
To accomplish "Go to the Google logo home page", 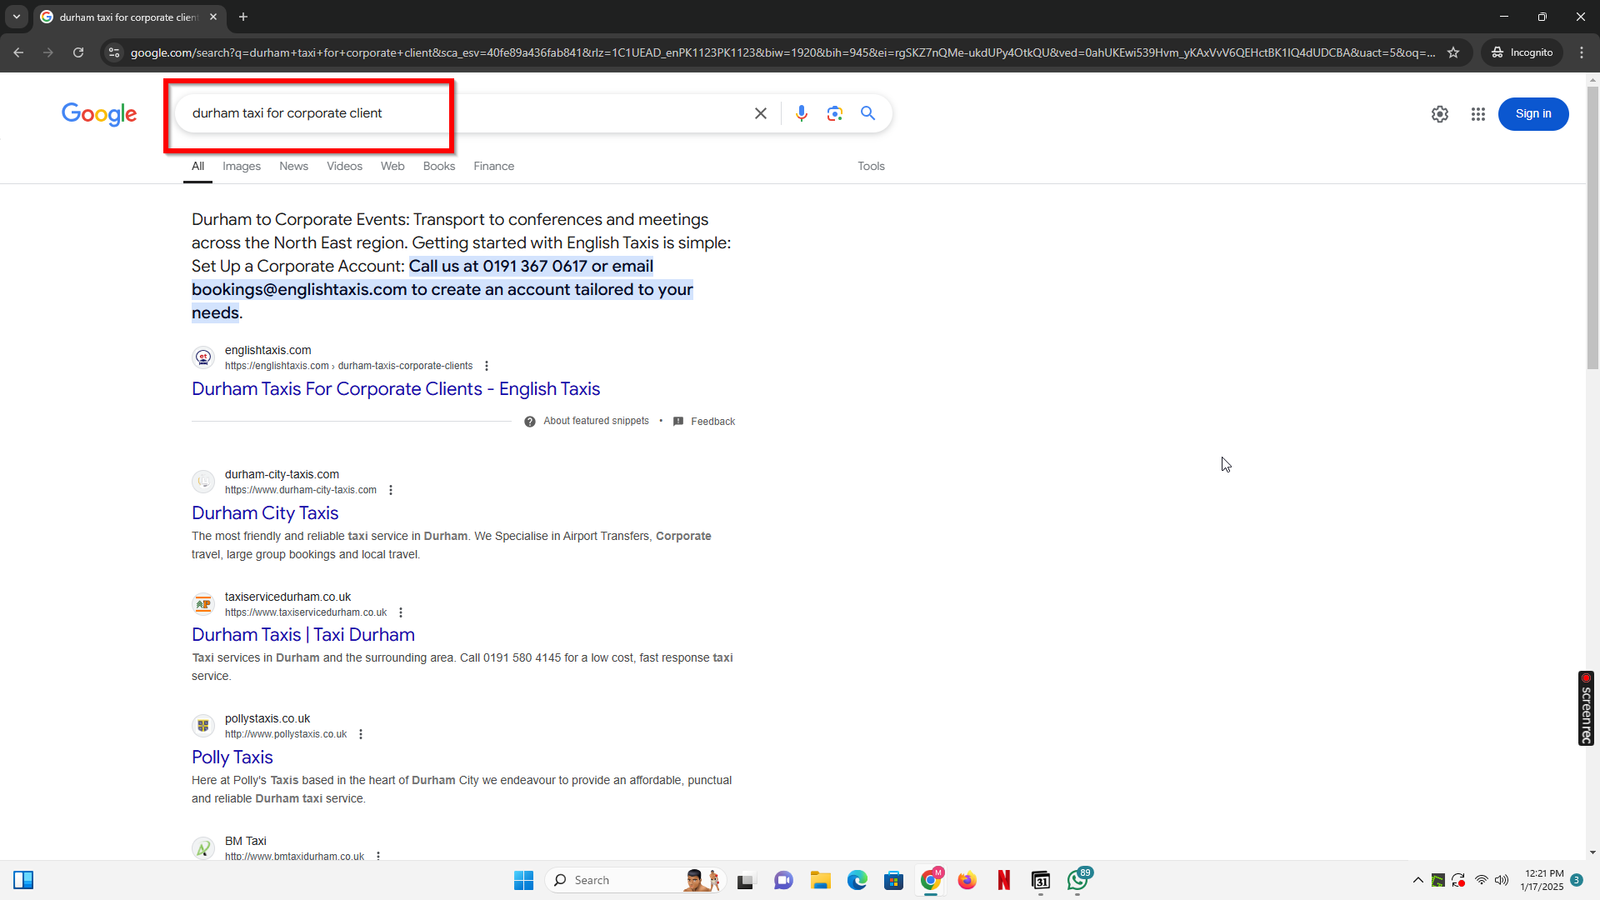I will pyautogui.click(x=99, y=114).
